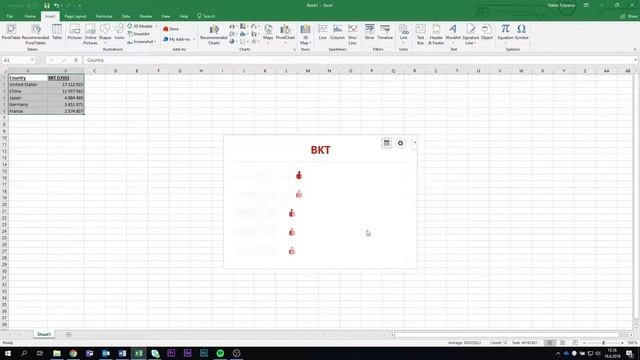Click the Table icon in Tables group
Viewport: 640px width, 360px height.
click(57, 32)
